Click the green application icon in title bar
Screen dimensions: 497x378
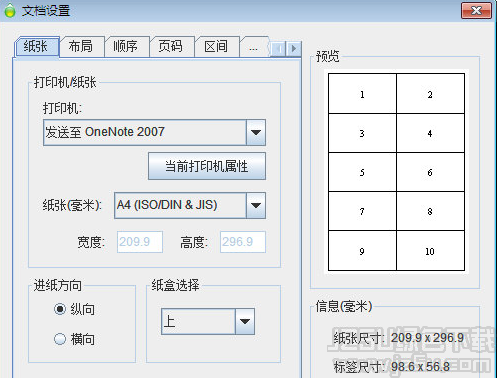(10, 10)
